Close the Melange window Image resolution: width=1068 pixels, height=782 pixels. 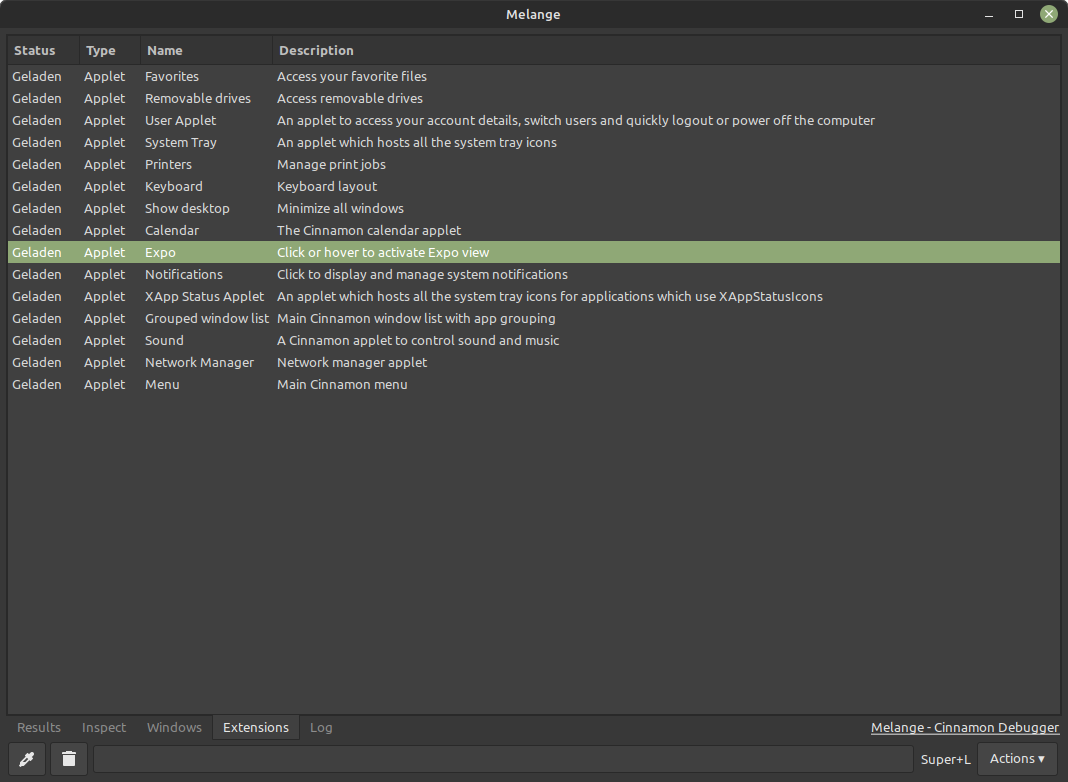(1049, 14)
